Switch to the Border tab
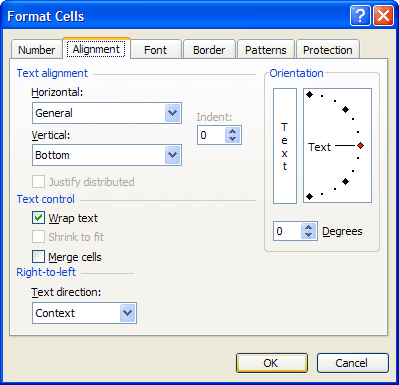Image resolution: width=399 pixels, height=385 pixels. point(209,50)
